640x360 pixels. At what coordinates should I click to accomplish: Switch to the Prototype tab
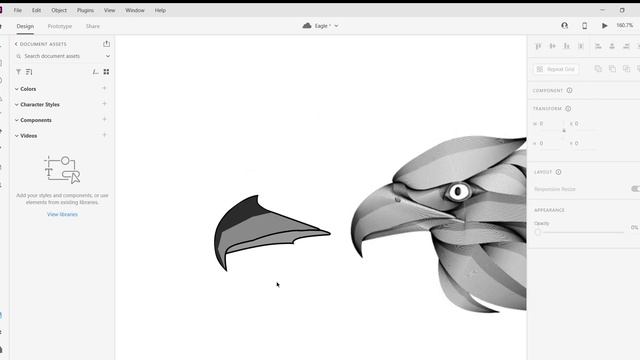point(60,26)
